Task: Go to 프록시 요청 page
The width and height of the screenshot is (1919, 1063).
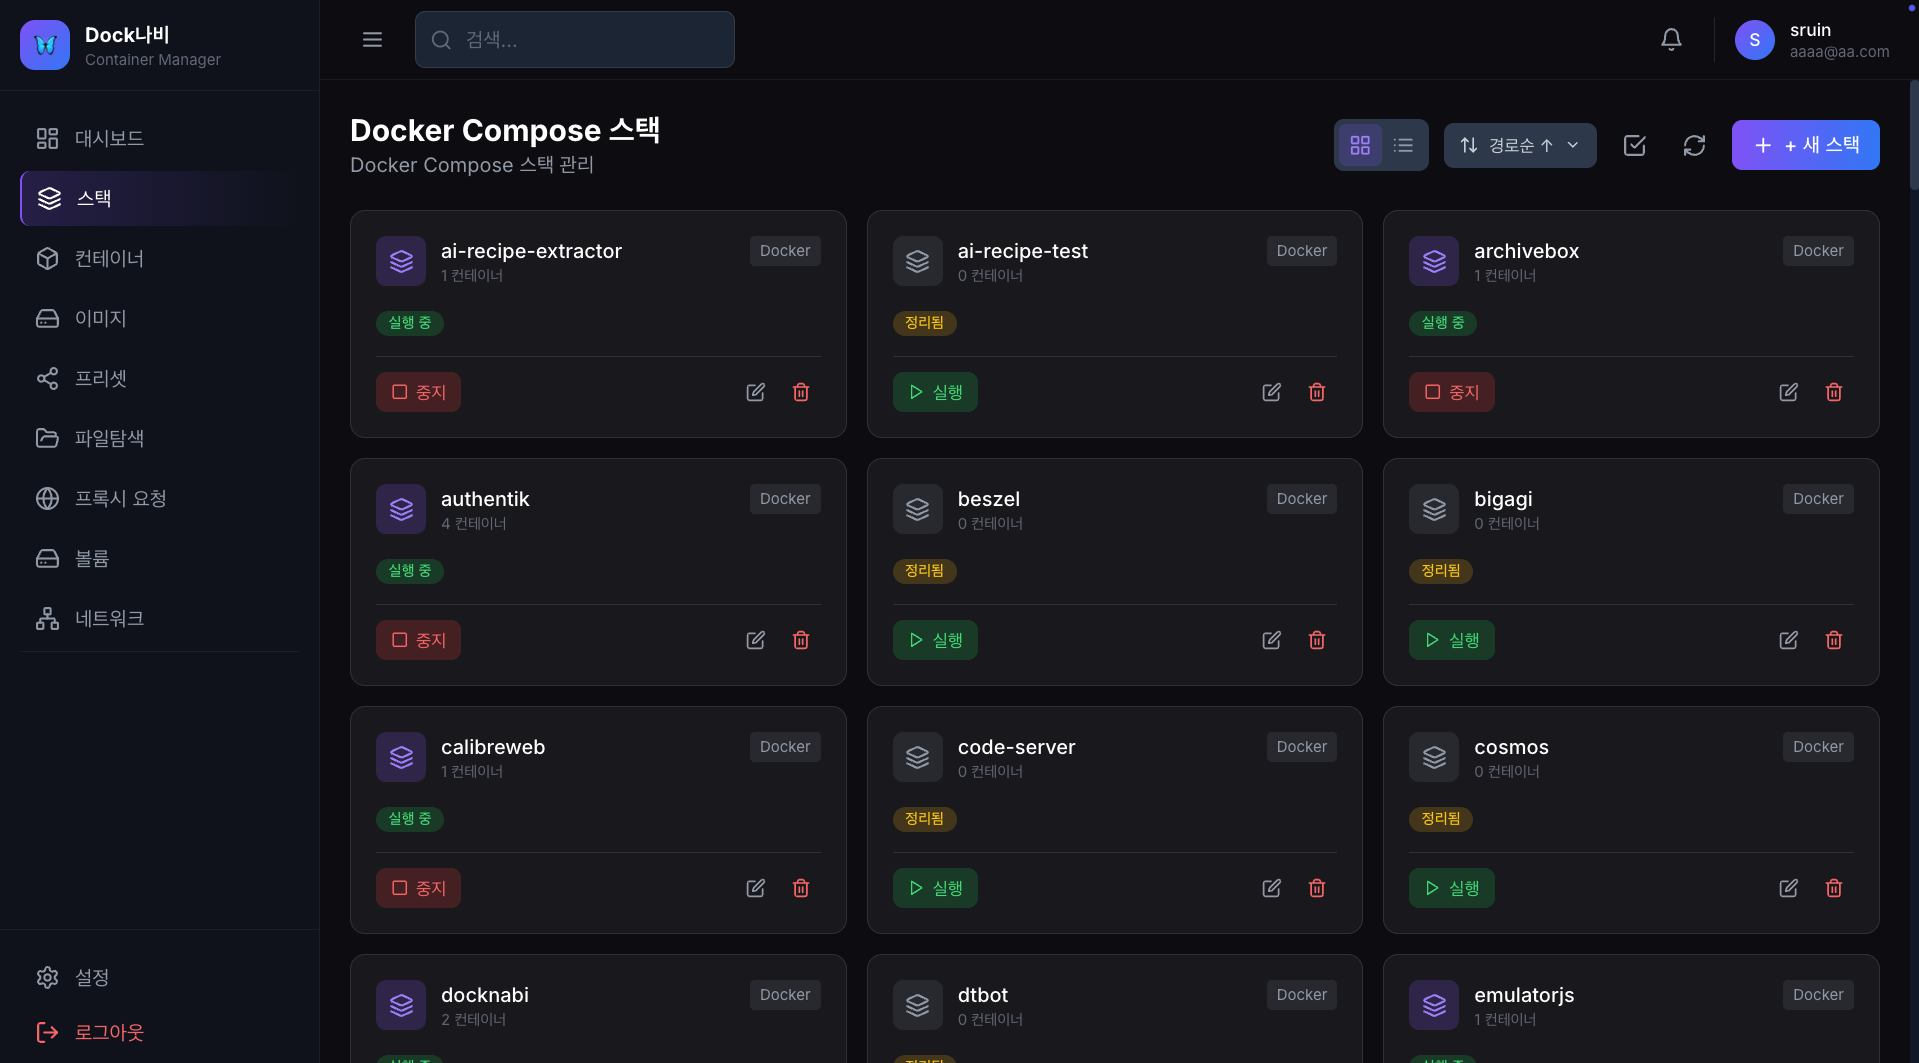Action: 120,499
